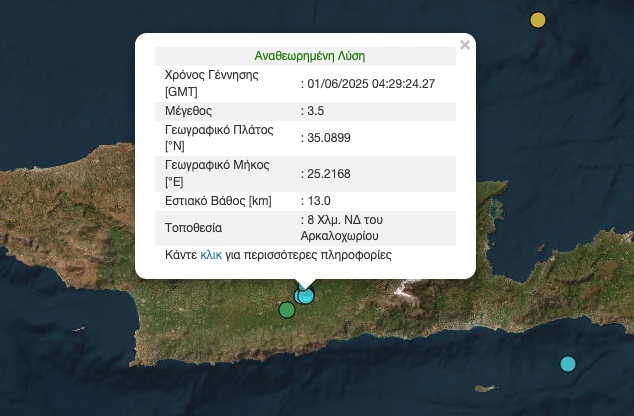Click the location text '8 Χλμ. ΝΔ του Αρκαλοχωρίου'

pyautogui.click(x=342, y=228)
